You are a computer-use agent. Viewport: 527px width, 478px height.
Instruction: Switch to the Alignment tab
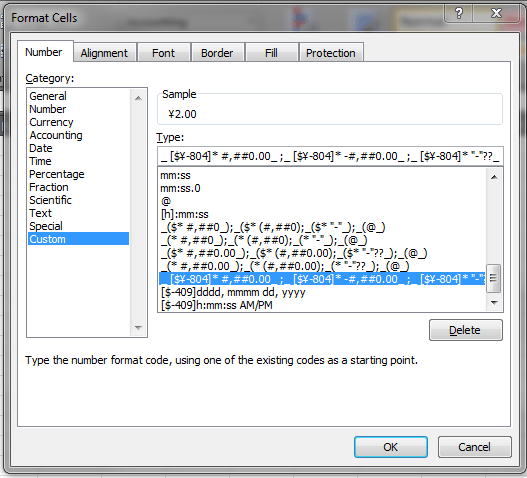pyautogui.click(x=104, y=53)
